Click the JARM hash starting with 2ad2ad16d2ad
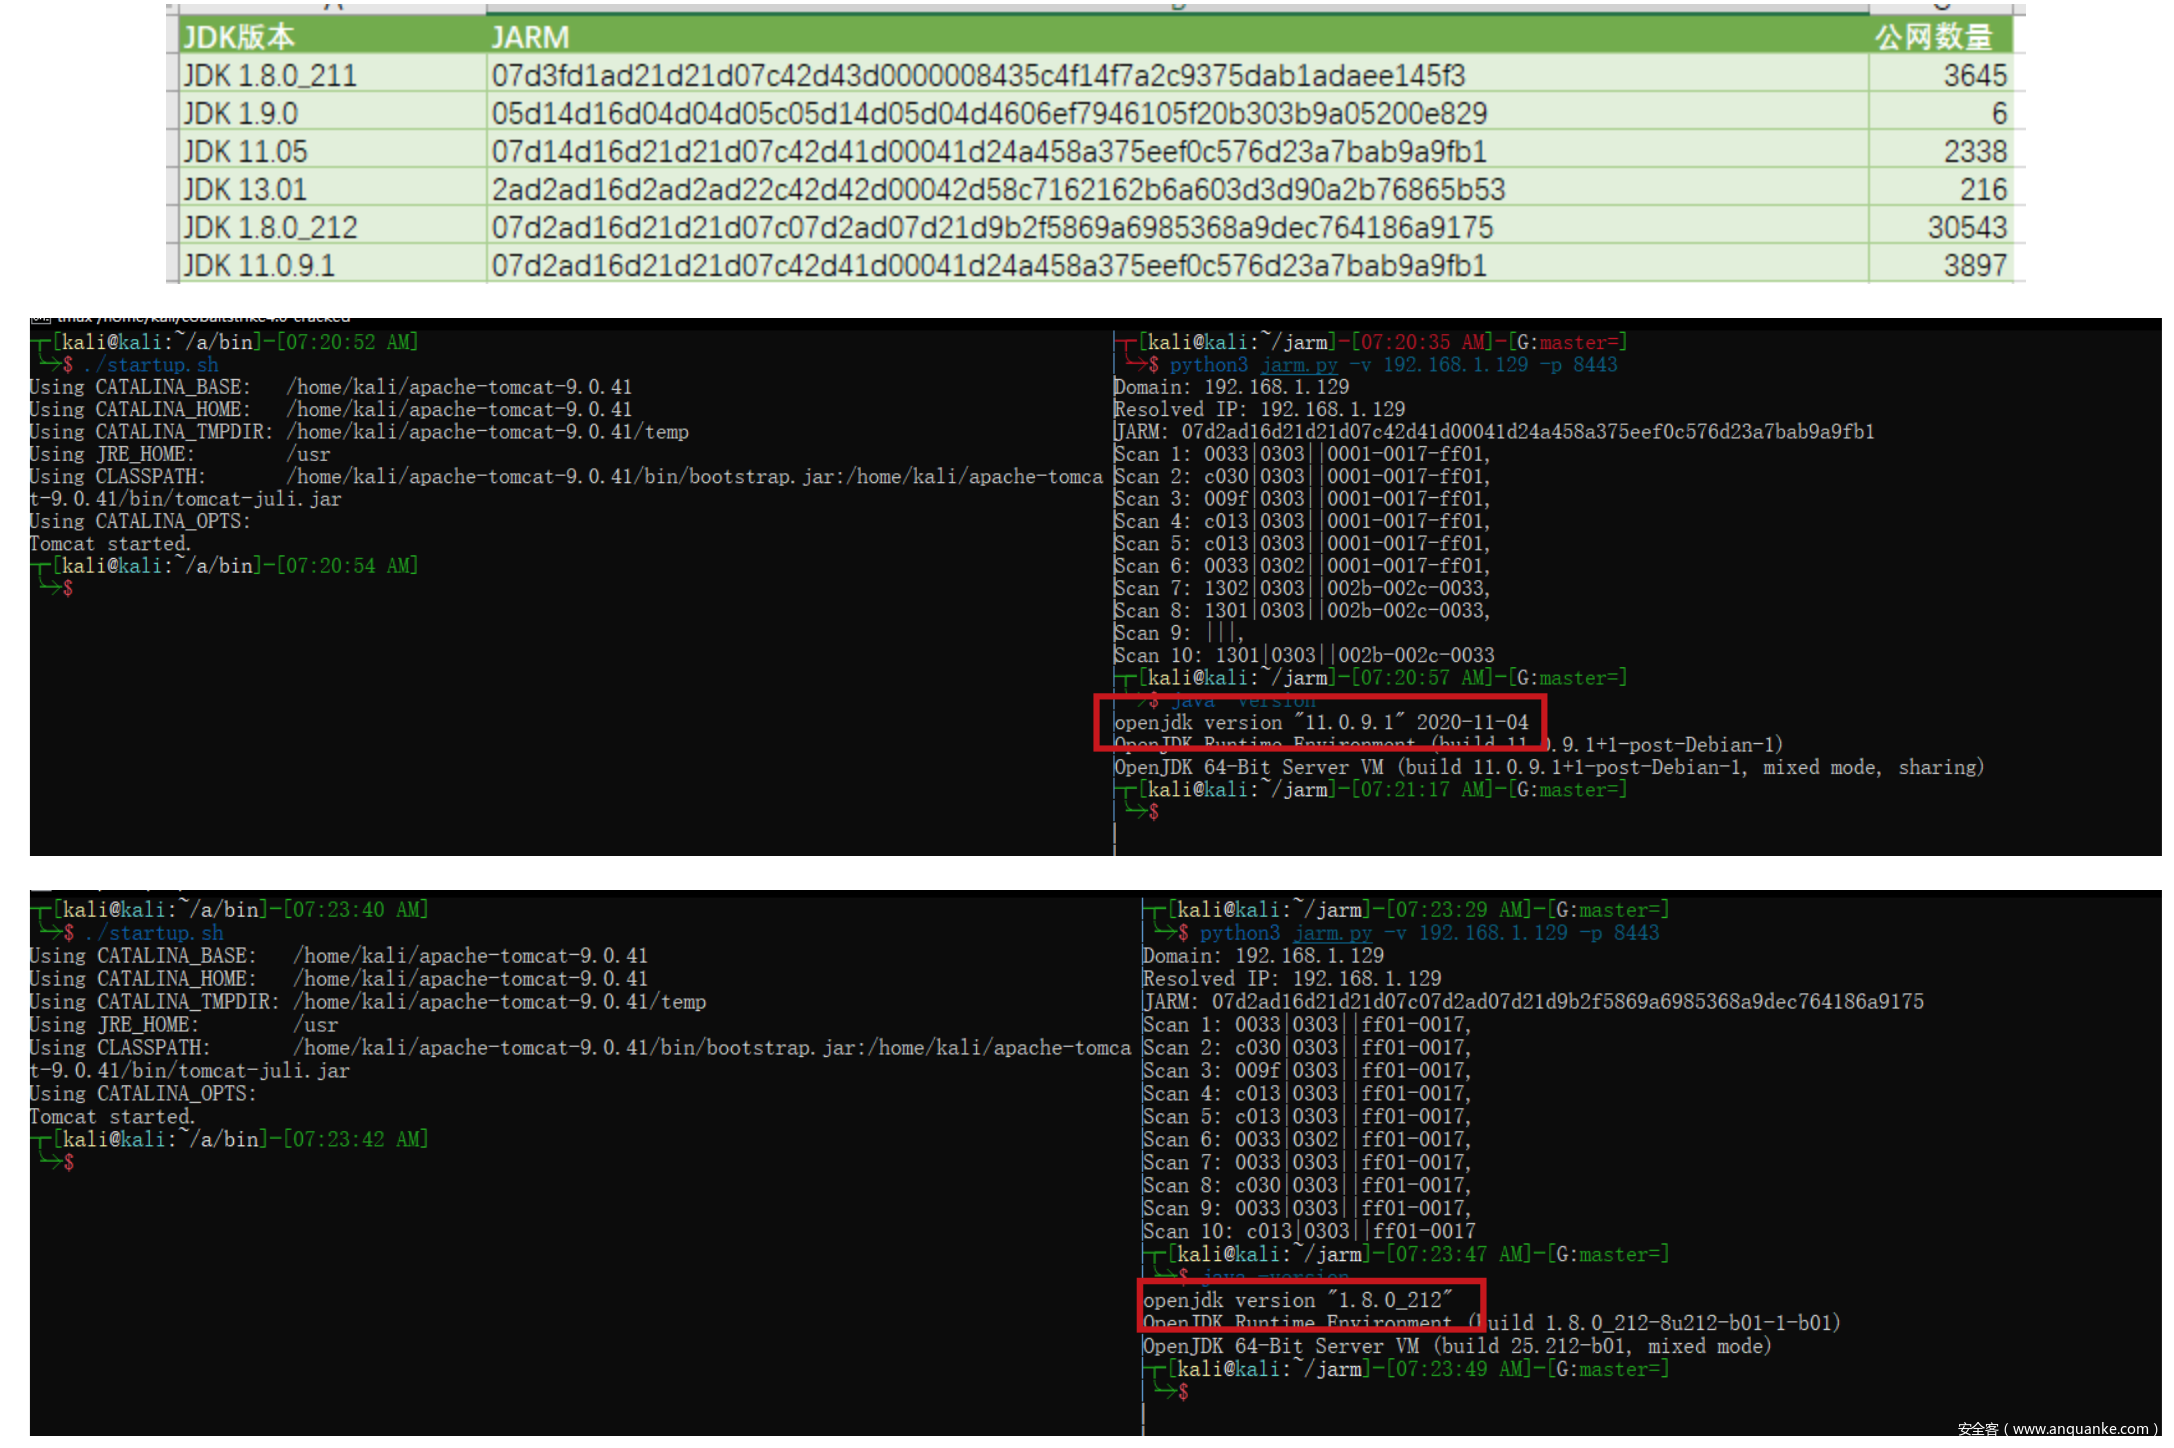Image resolution: width=2174 pixels, height=1448 pixels. pos(997,189)
